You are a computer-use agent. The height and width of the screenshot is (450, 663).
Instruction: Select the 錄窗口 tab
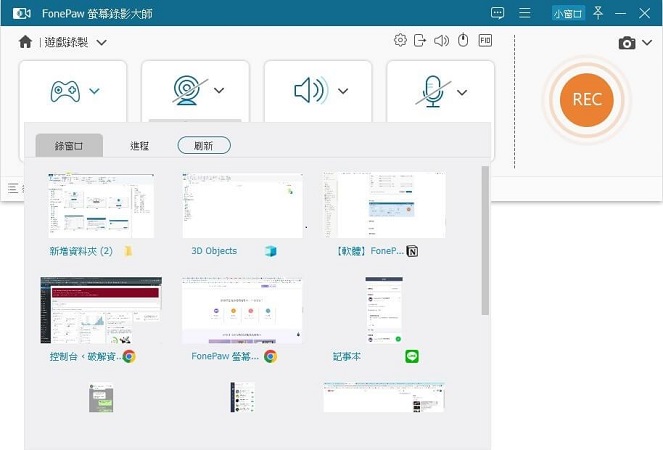(x=68, y=146)
